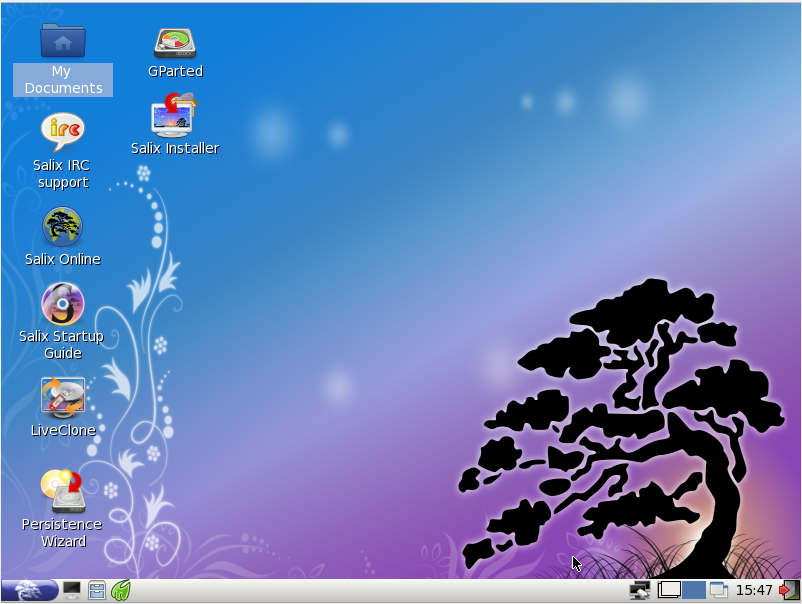Open the Persistence Wizard icon

tap(62, 491)
